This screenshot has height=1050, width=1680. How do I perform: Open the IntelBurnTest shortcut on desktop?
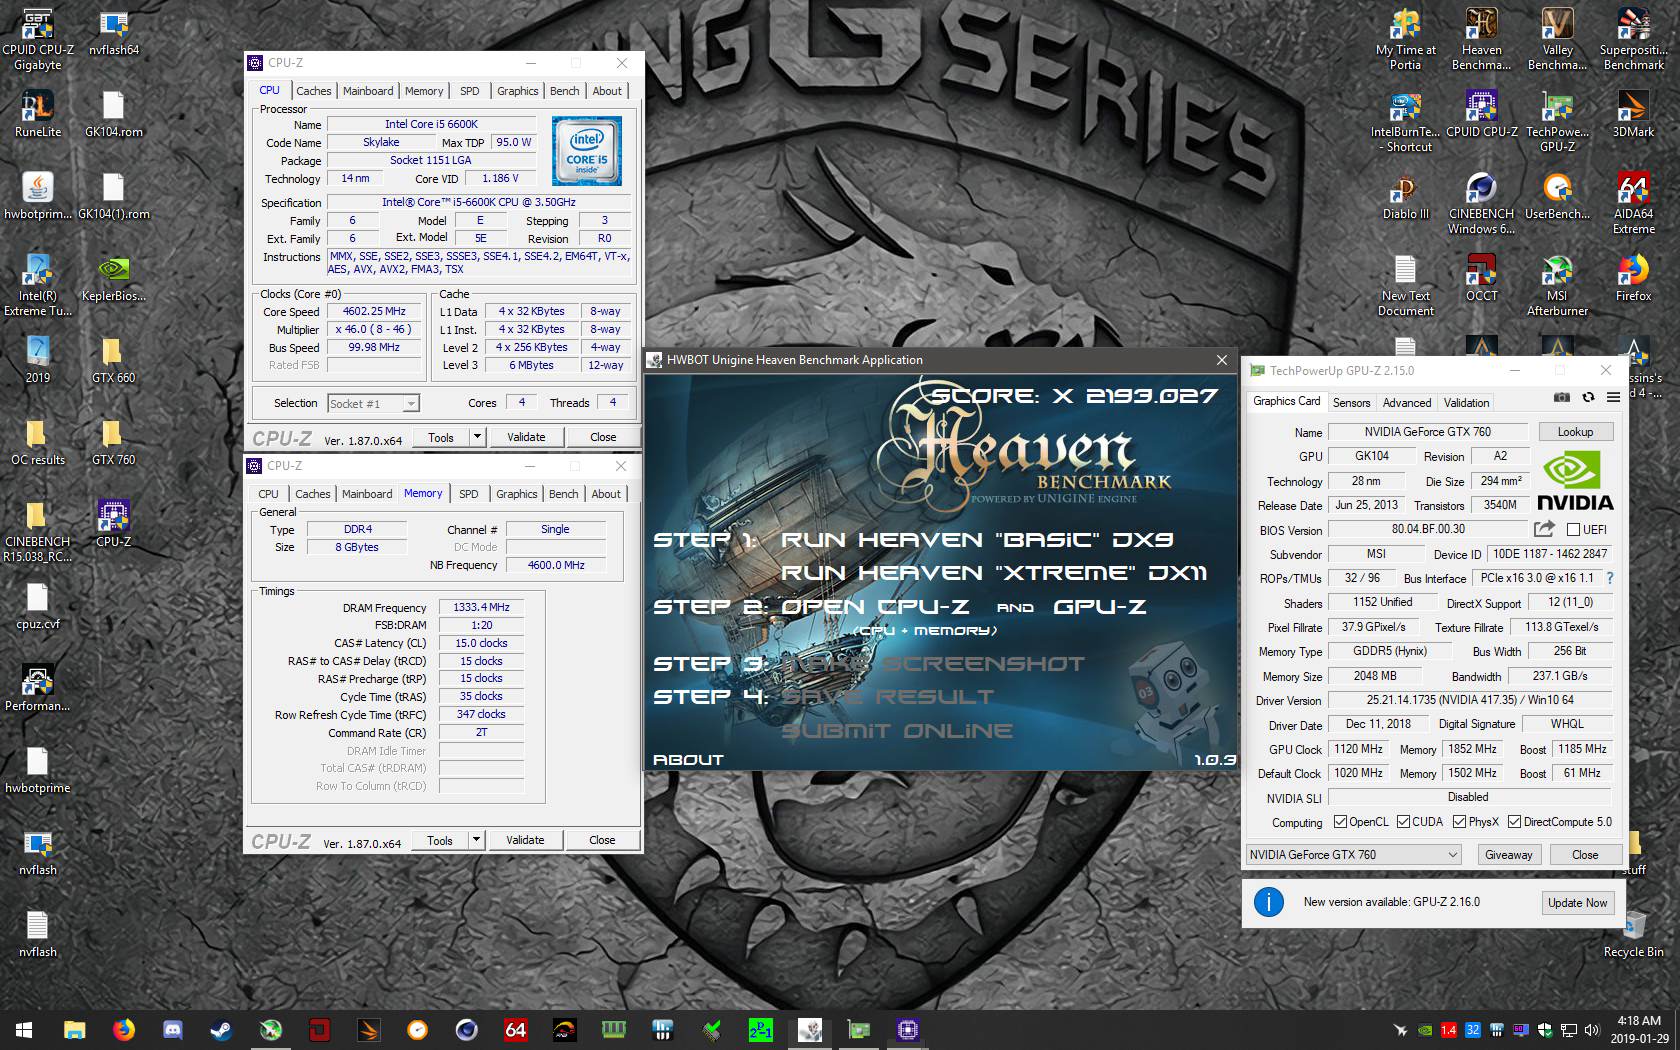coord(1405,122)
